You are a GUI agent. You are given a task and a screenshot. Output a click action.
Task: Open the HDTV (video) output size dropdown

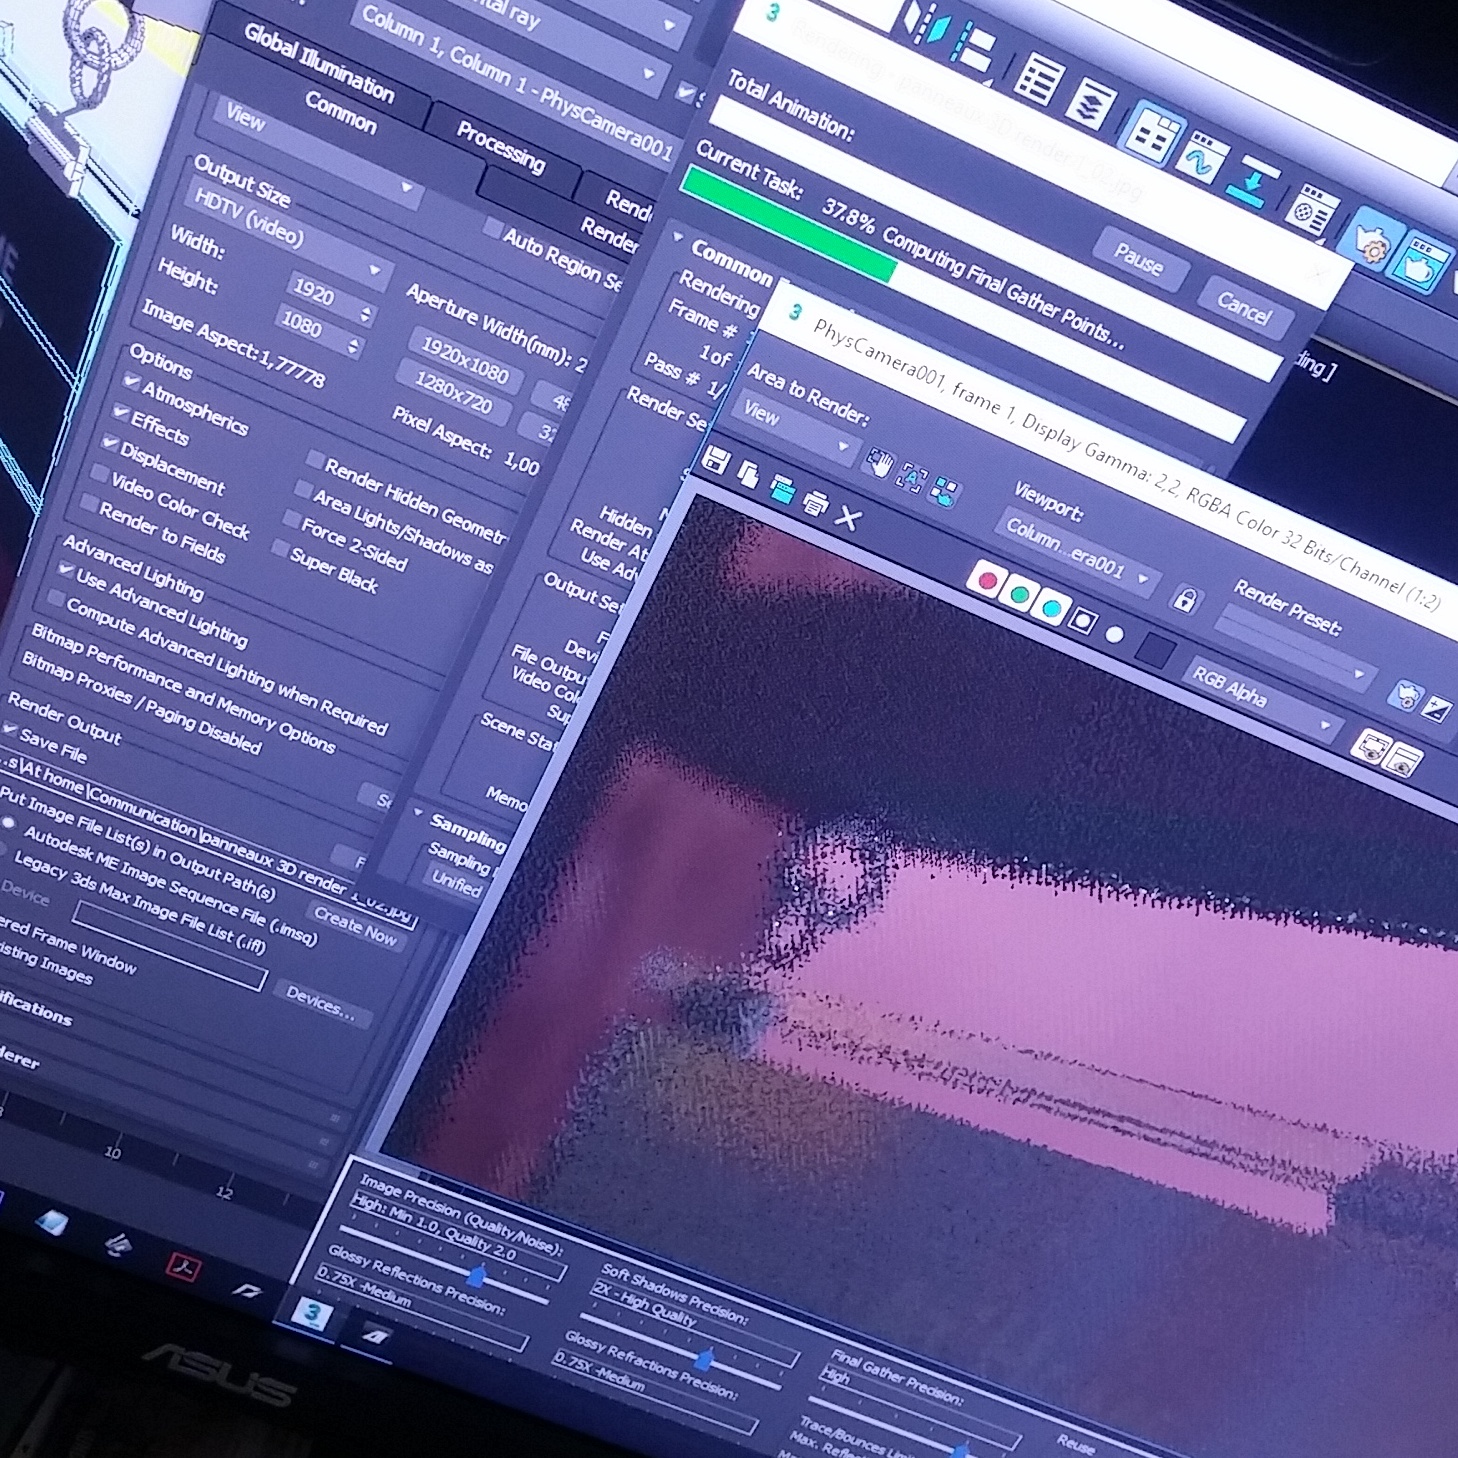pyautogui.click(x=288, y=232)
